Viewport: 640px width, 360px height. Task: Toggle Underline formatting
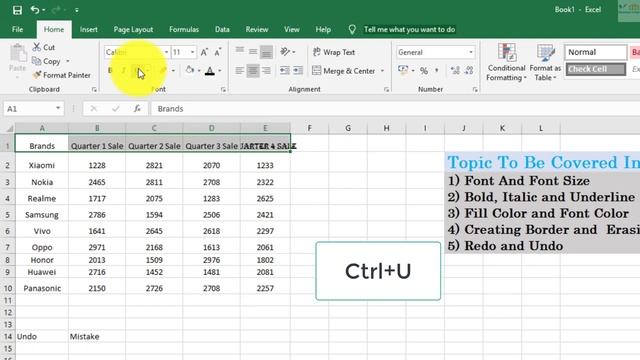138,71
